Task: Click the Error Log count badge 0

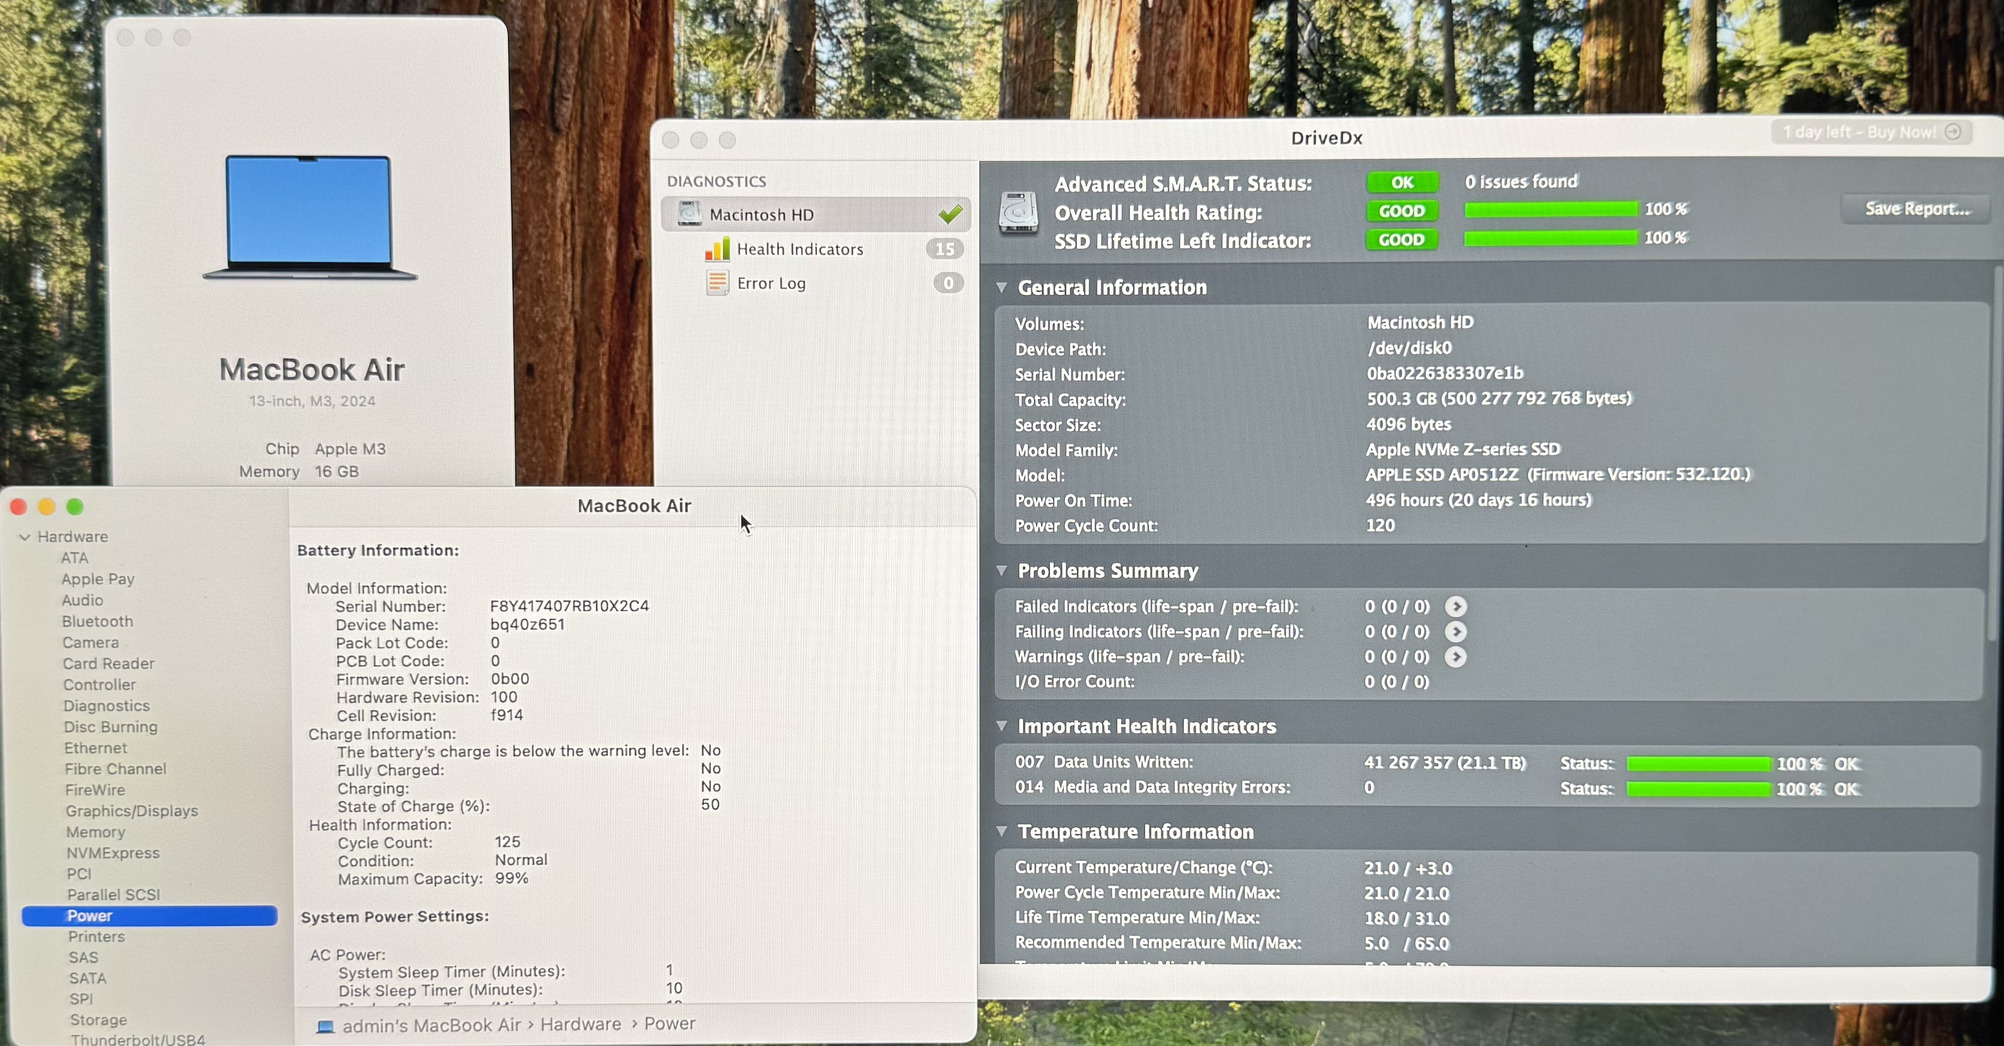Action: point(948,283)
